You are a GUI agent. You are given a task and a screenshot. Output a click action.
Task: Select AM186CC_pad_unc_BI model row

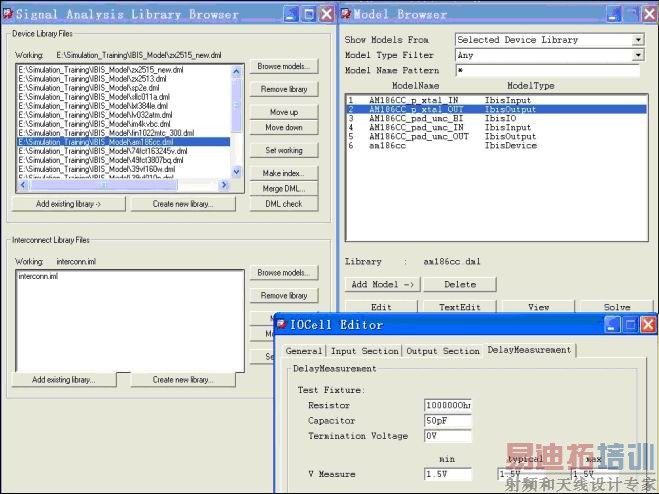click(496, 119)
